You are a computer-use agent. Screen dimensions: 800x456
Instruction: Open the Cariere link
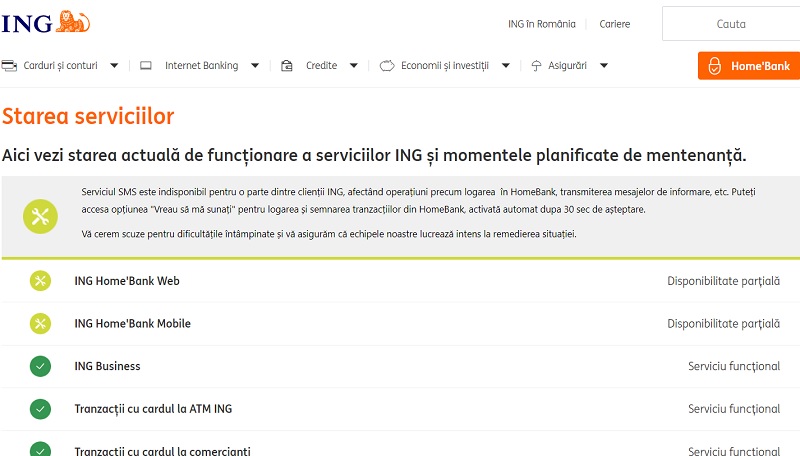pyautogui.click(x=615, y=24)
